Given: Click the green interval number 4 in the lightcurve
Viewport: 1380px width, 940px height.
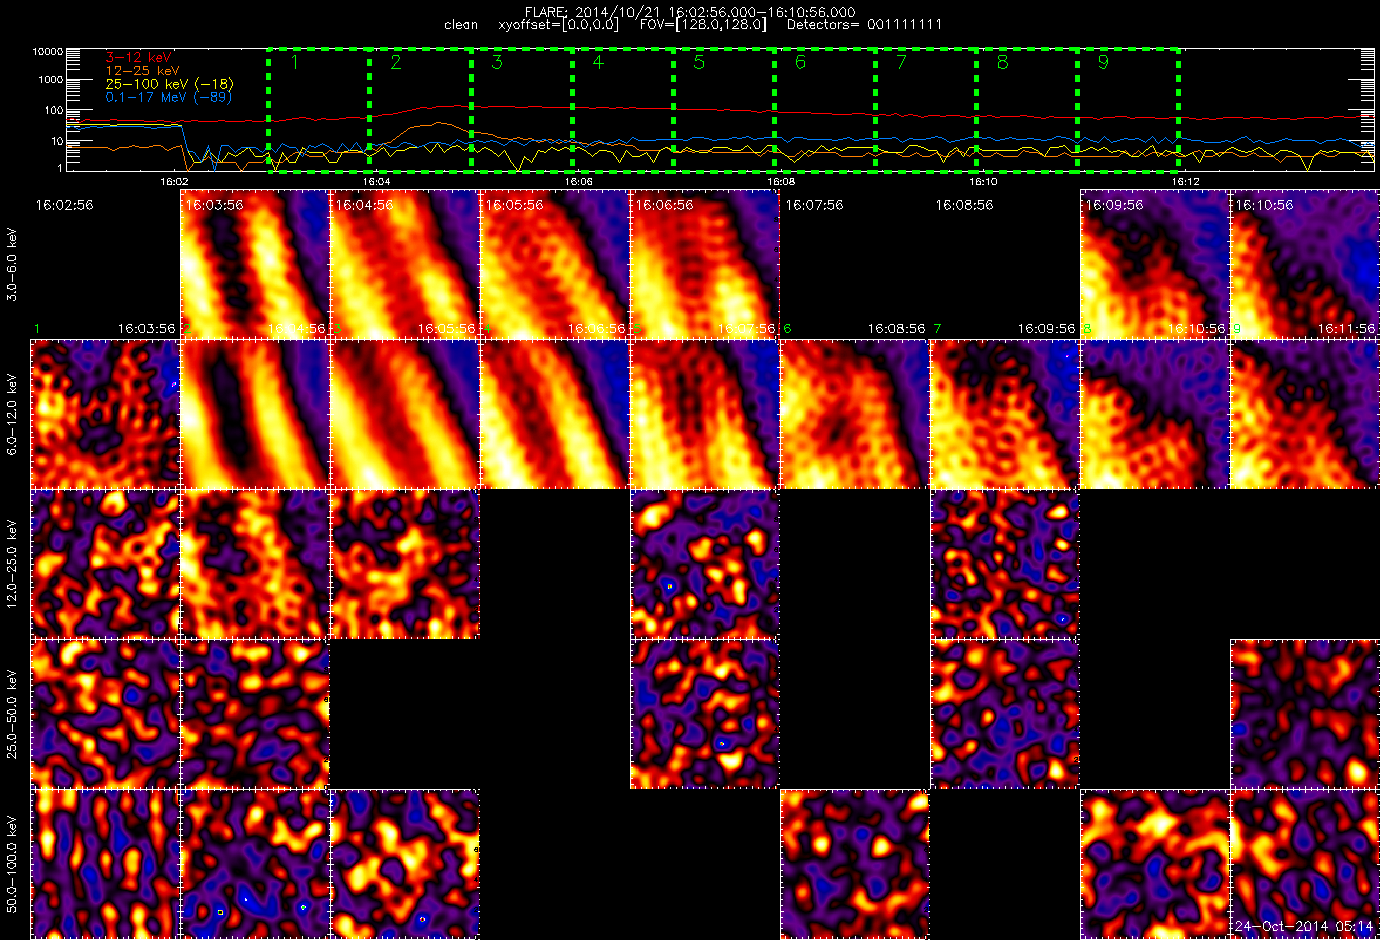Looking at the screenshot, I should pyautogui.click(x=598, y=62).
